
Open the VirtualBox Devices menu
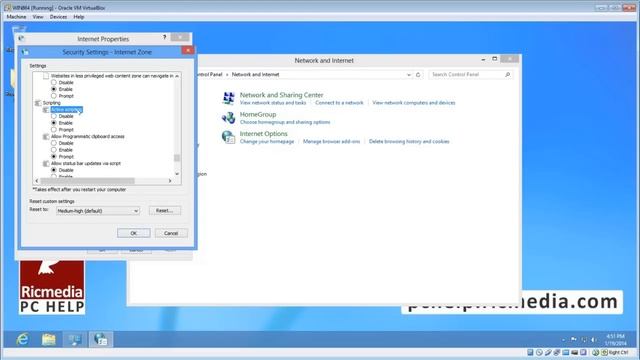pos(58,17)
